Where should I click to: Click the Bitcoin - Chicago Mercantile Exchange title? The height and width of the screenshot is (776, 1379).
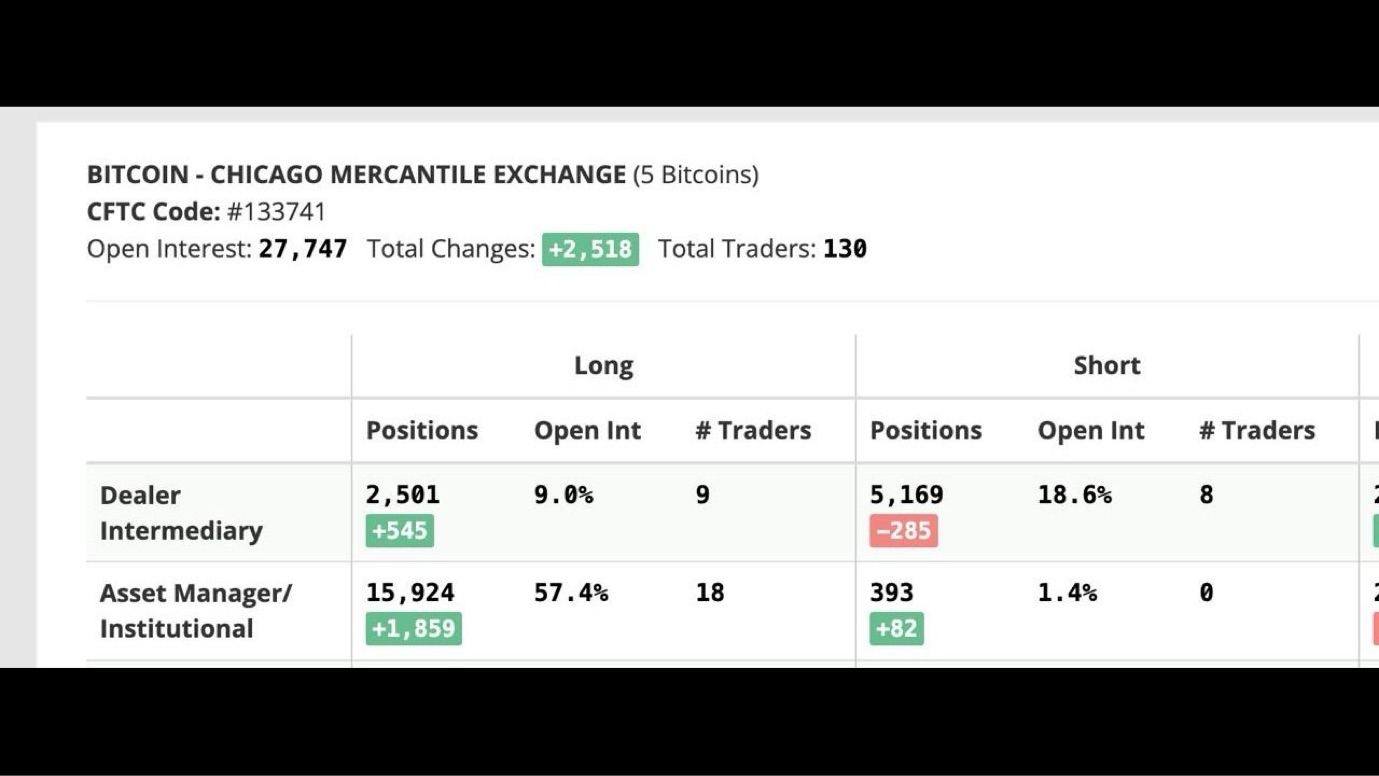click(356, 175)
